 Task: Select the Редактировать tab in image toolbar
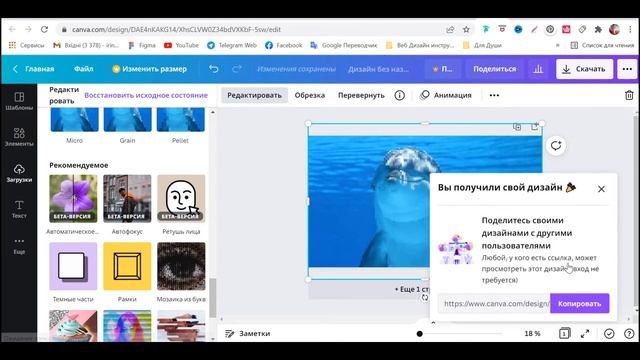click(x=254, y=95)
